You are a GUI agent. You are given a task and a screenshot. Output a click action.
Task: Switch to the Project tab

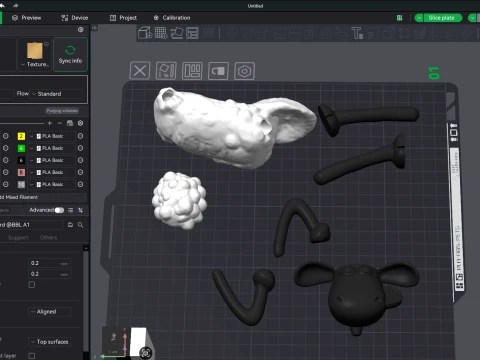[123, 18]
